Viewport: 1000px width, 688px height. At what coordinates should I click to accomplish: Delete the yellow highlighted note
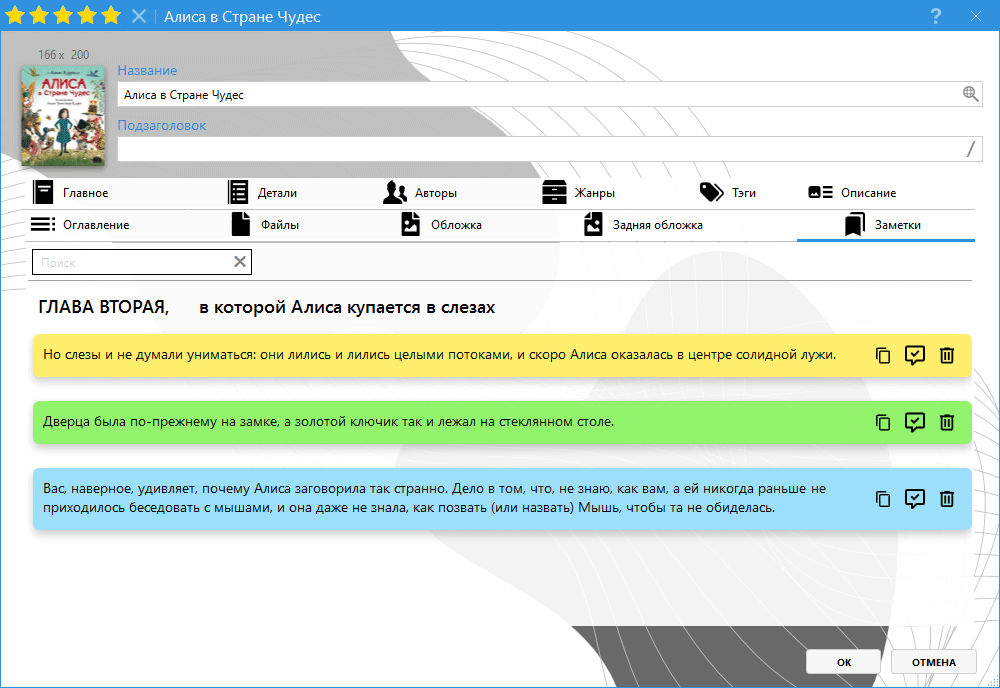click(947, 355)
